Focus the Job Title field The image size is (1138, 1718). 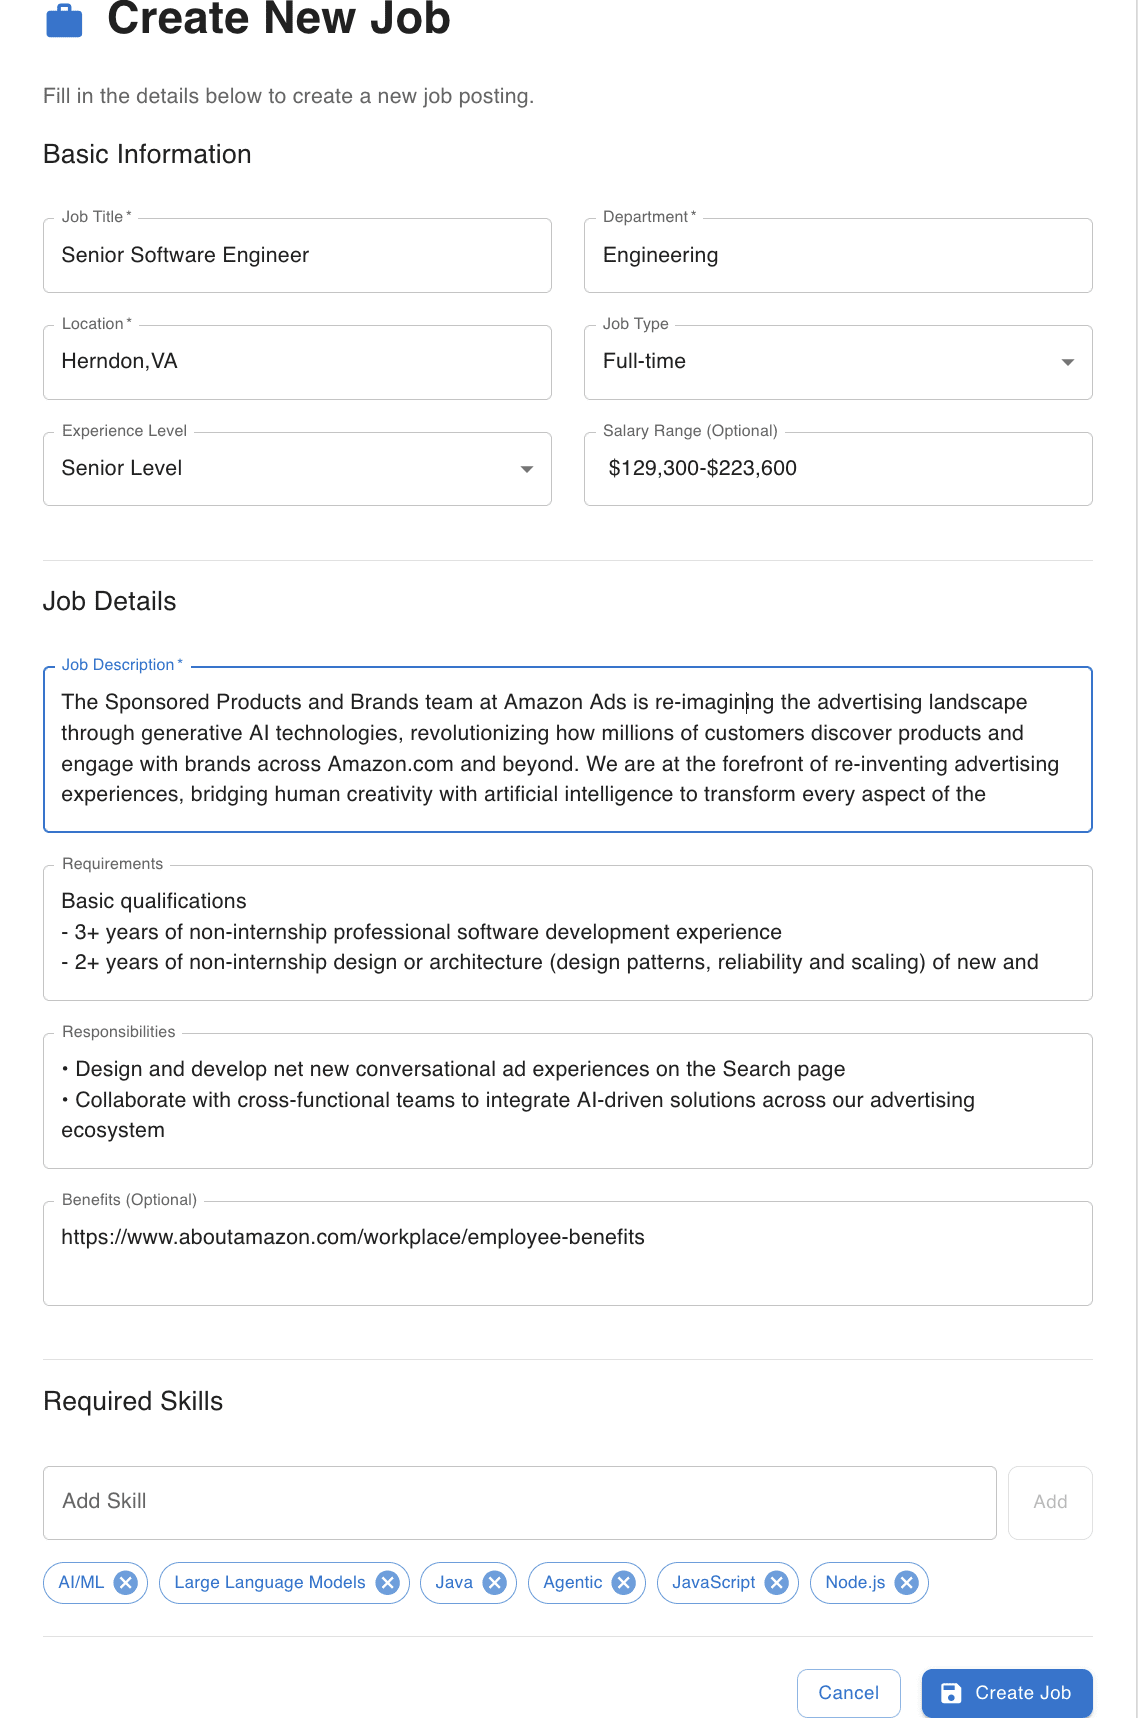pyautogui.click(x=297, y=255)
